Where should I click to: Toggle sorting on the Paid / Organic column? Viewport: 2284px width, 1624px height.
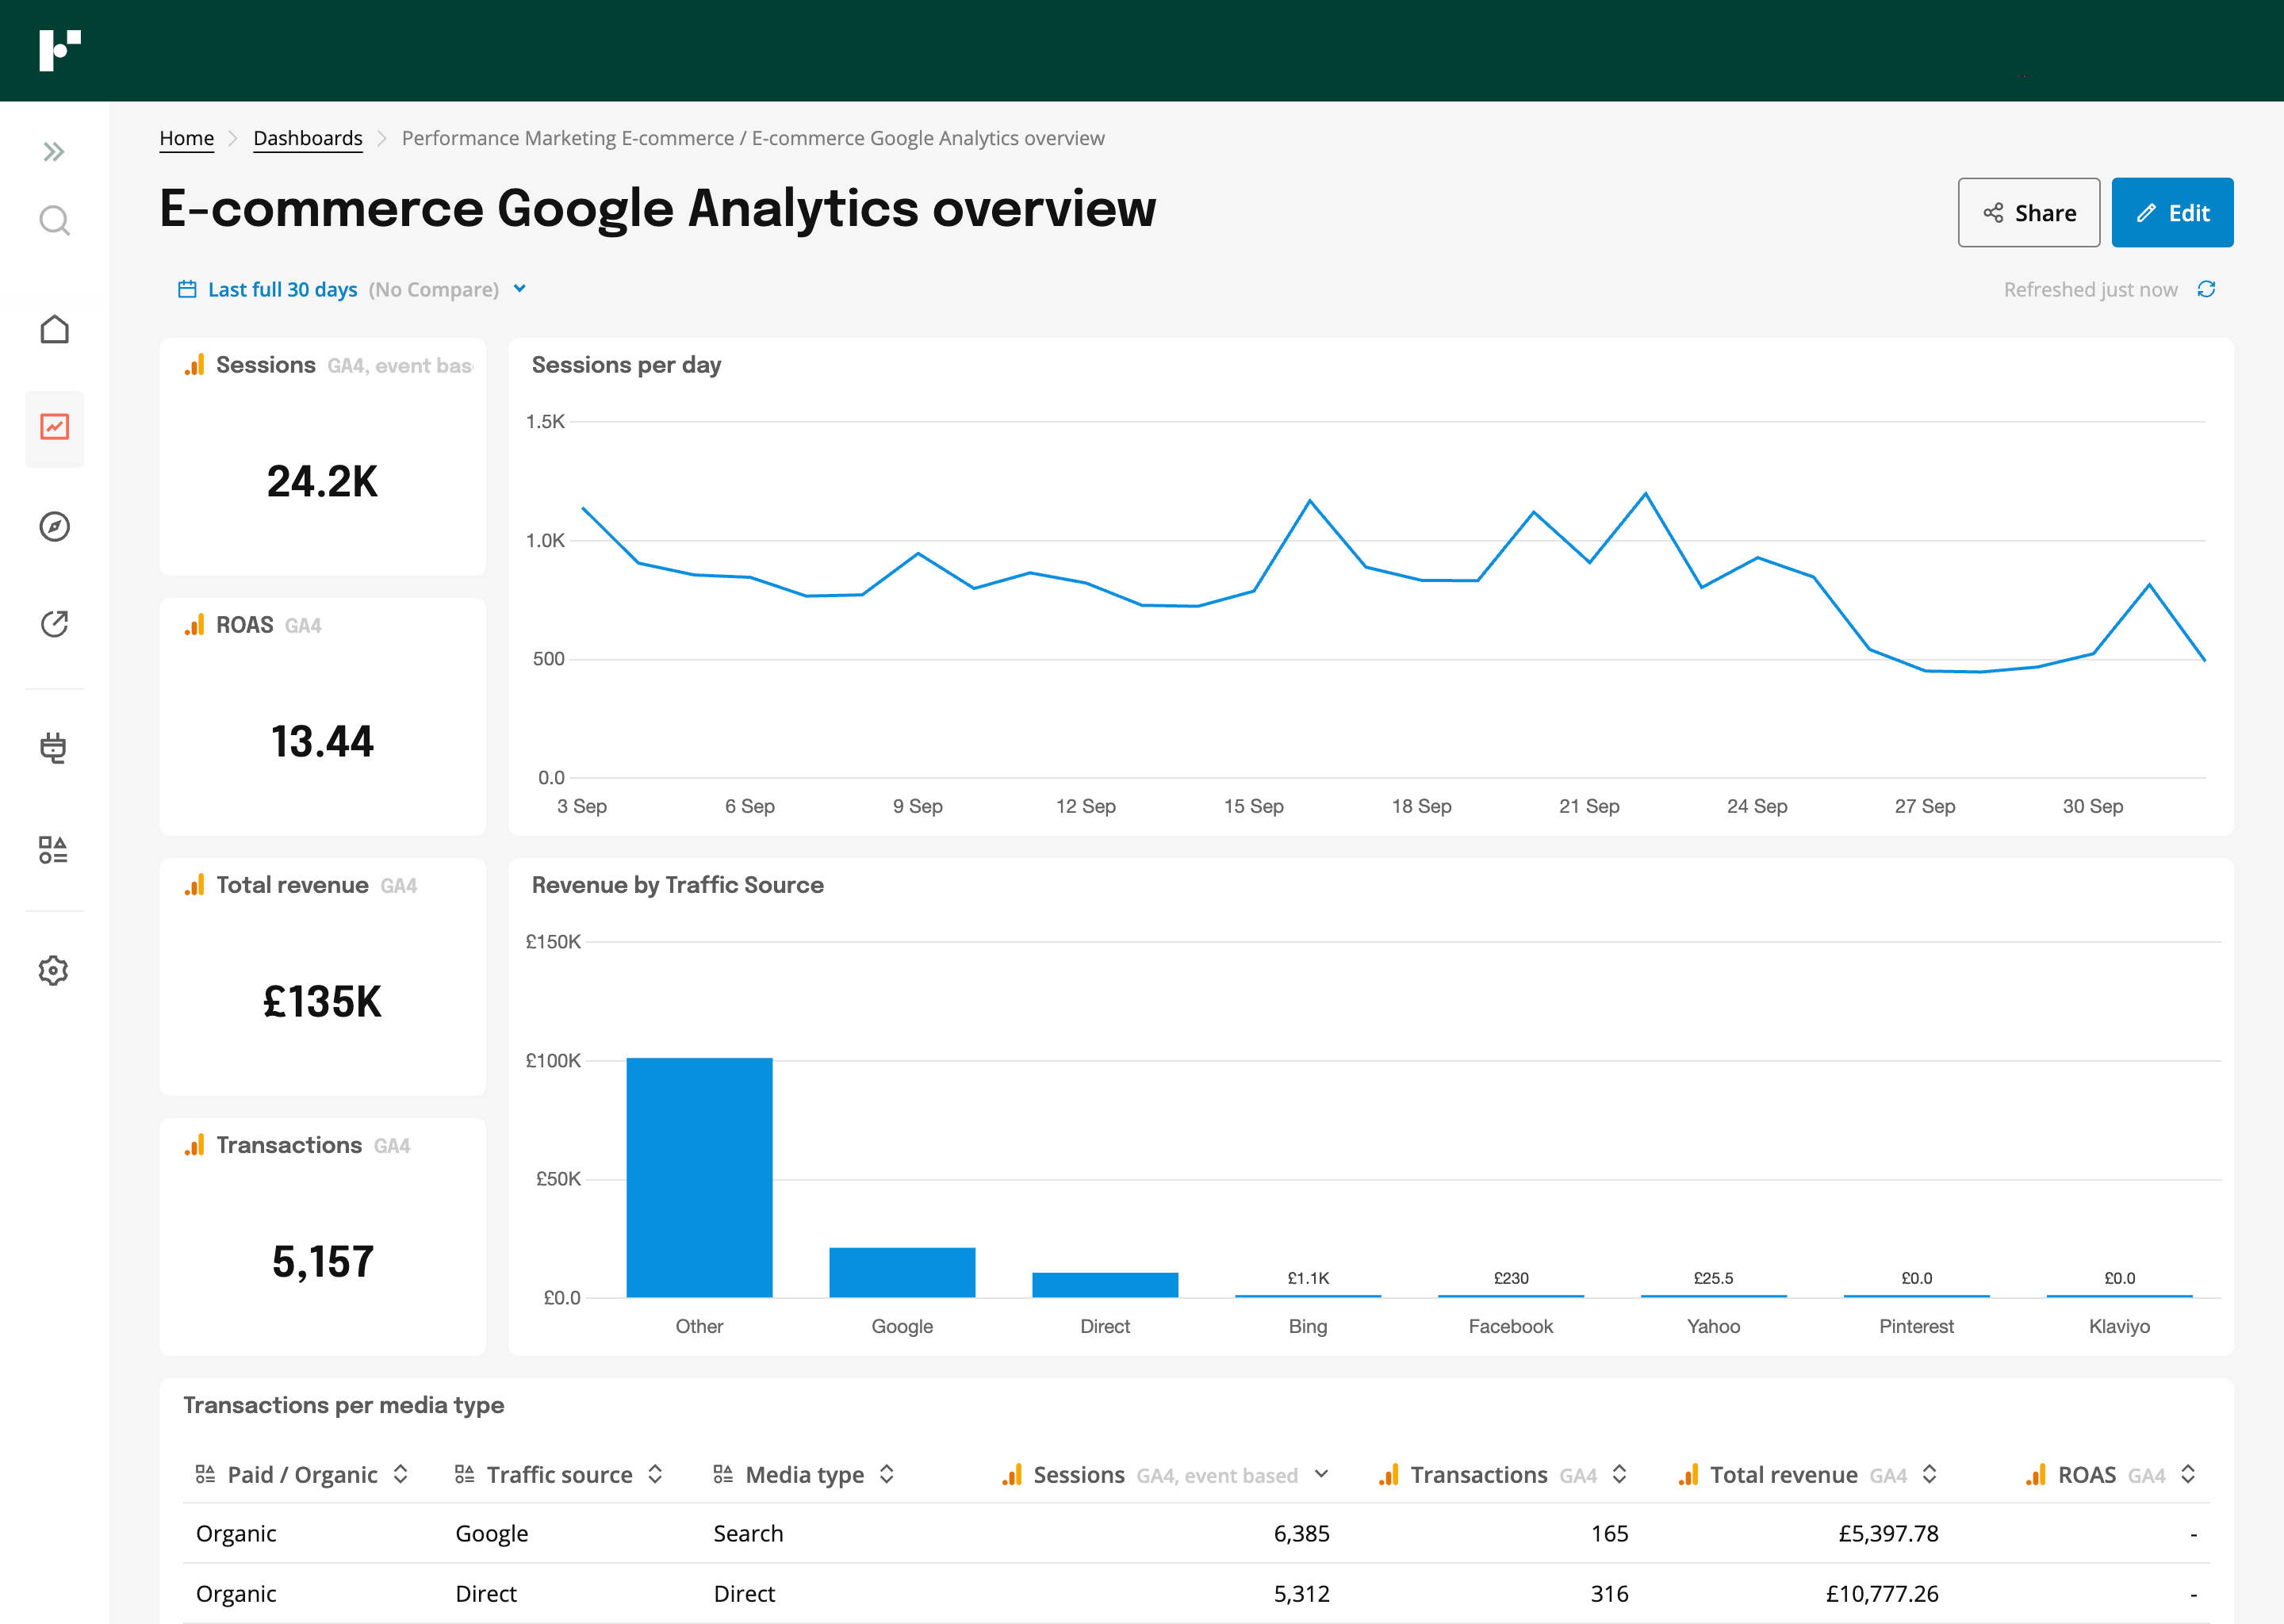pyautogui.click(x=402, y=1474)
